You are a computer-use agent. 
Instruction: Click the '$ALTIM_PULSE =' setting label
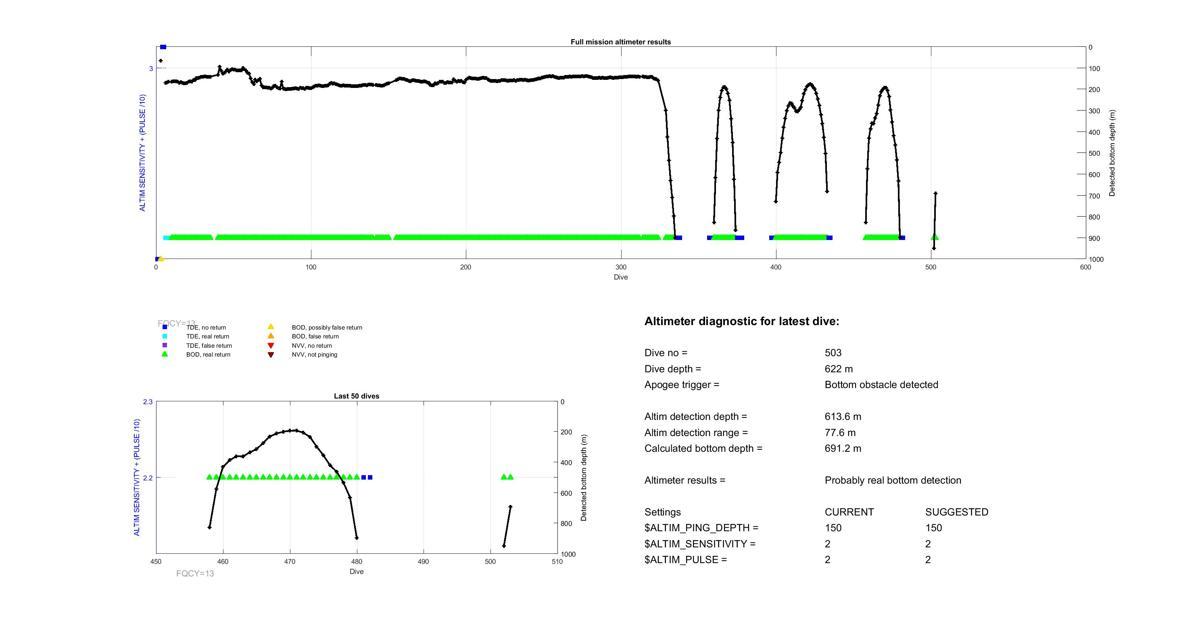(686, 560)
